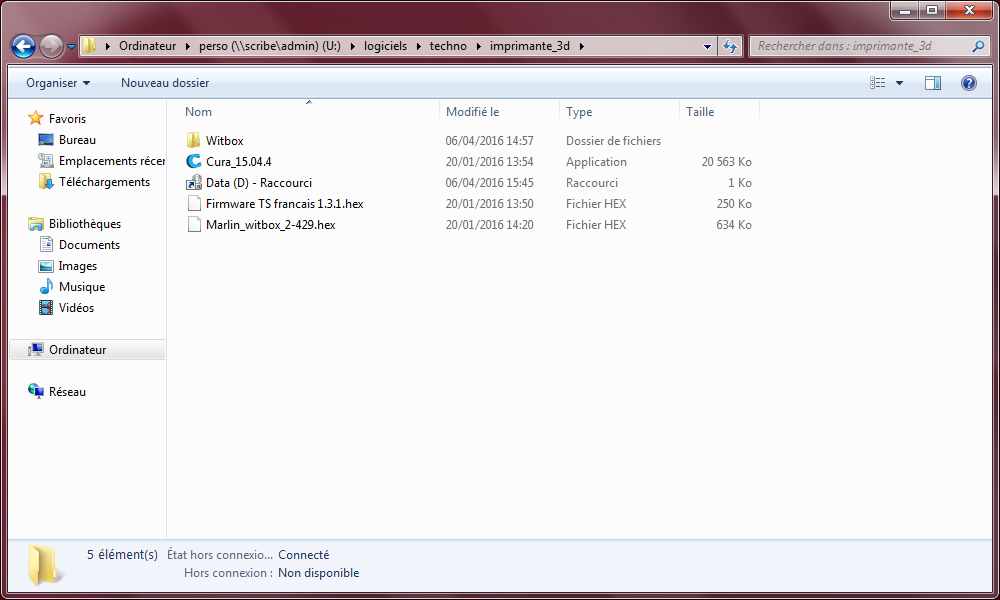Open Documents under Bibliothèques
The image size is (1000, 600).
(89, 245)
